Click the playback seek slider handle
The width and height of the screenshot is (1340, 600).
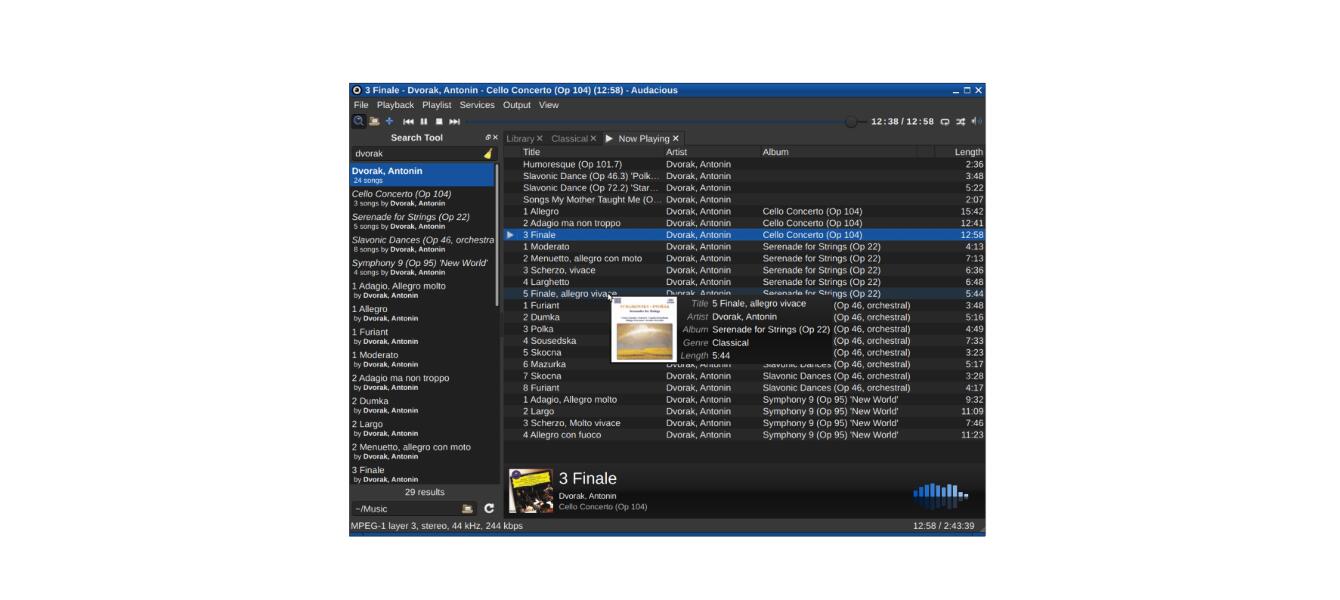[851, 122]
